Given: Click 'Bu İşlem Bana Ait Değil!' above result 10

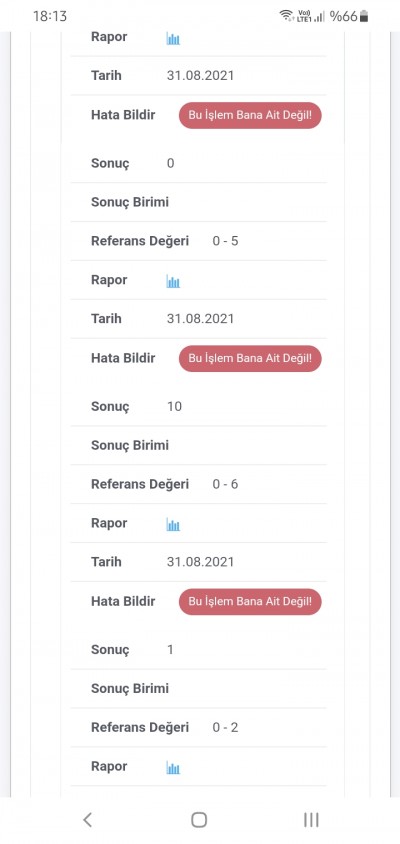Looking at the screenshot, I should coord(250,358).
